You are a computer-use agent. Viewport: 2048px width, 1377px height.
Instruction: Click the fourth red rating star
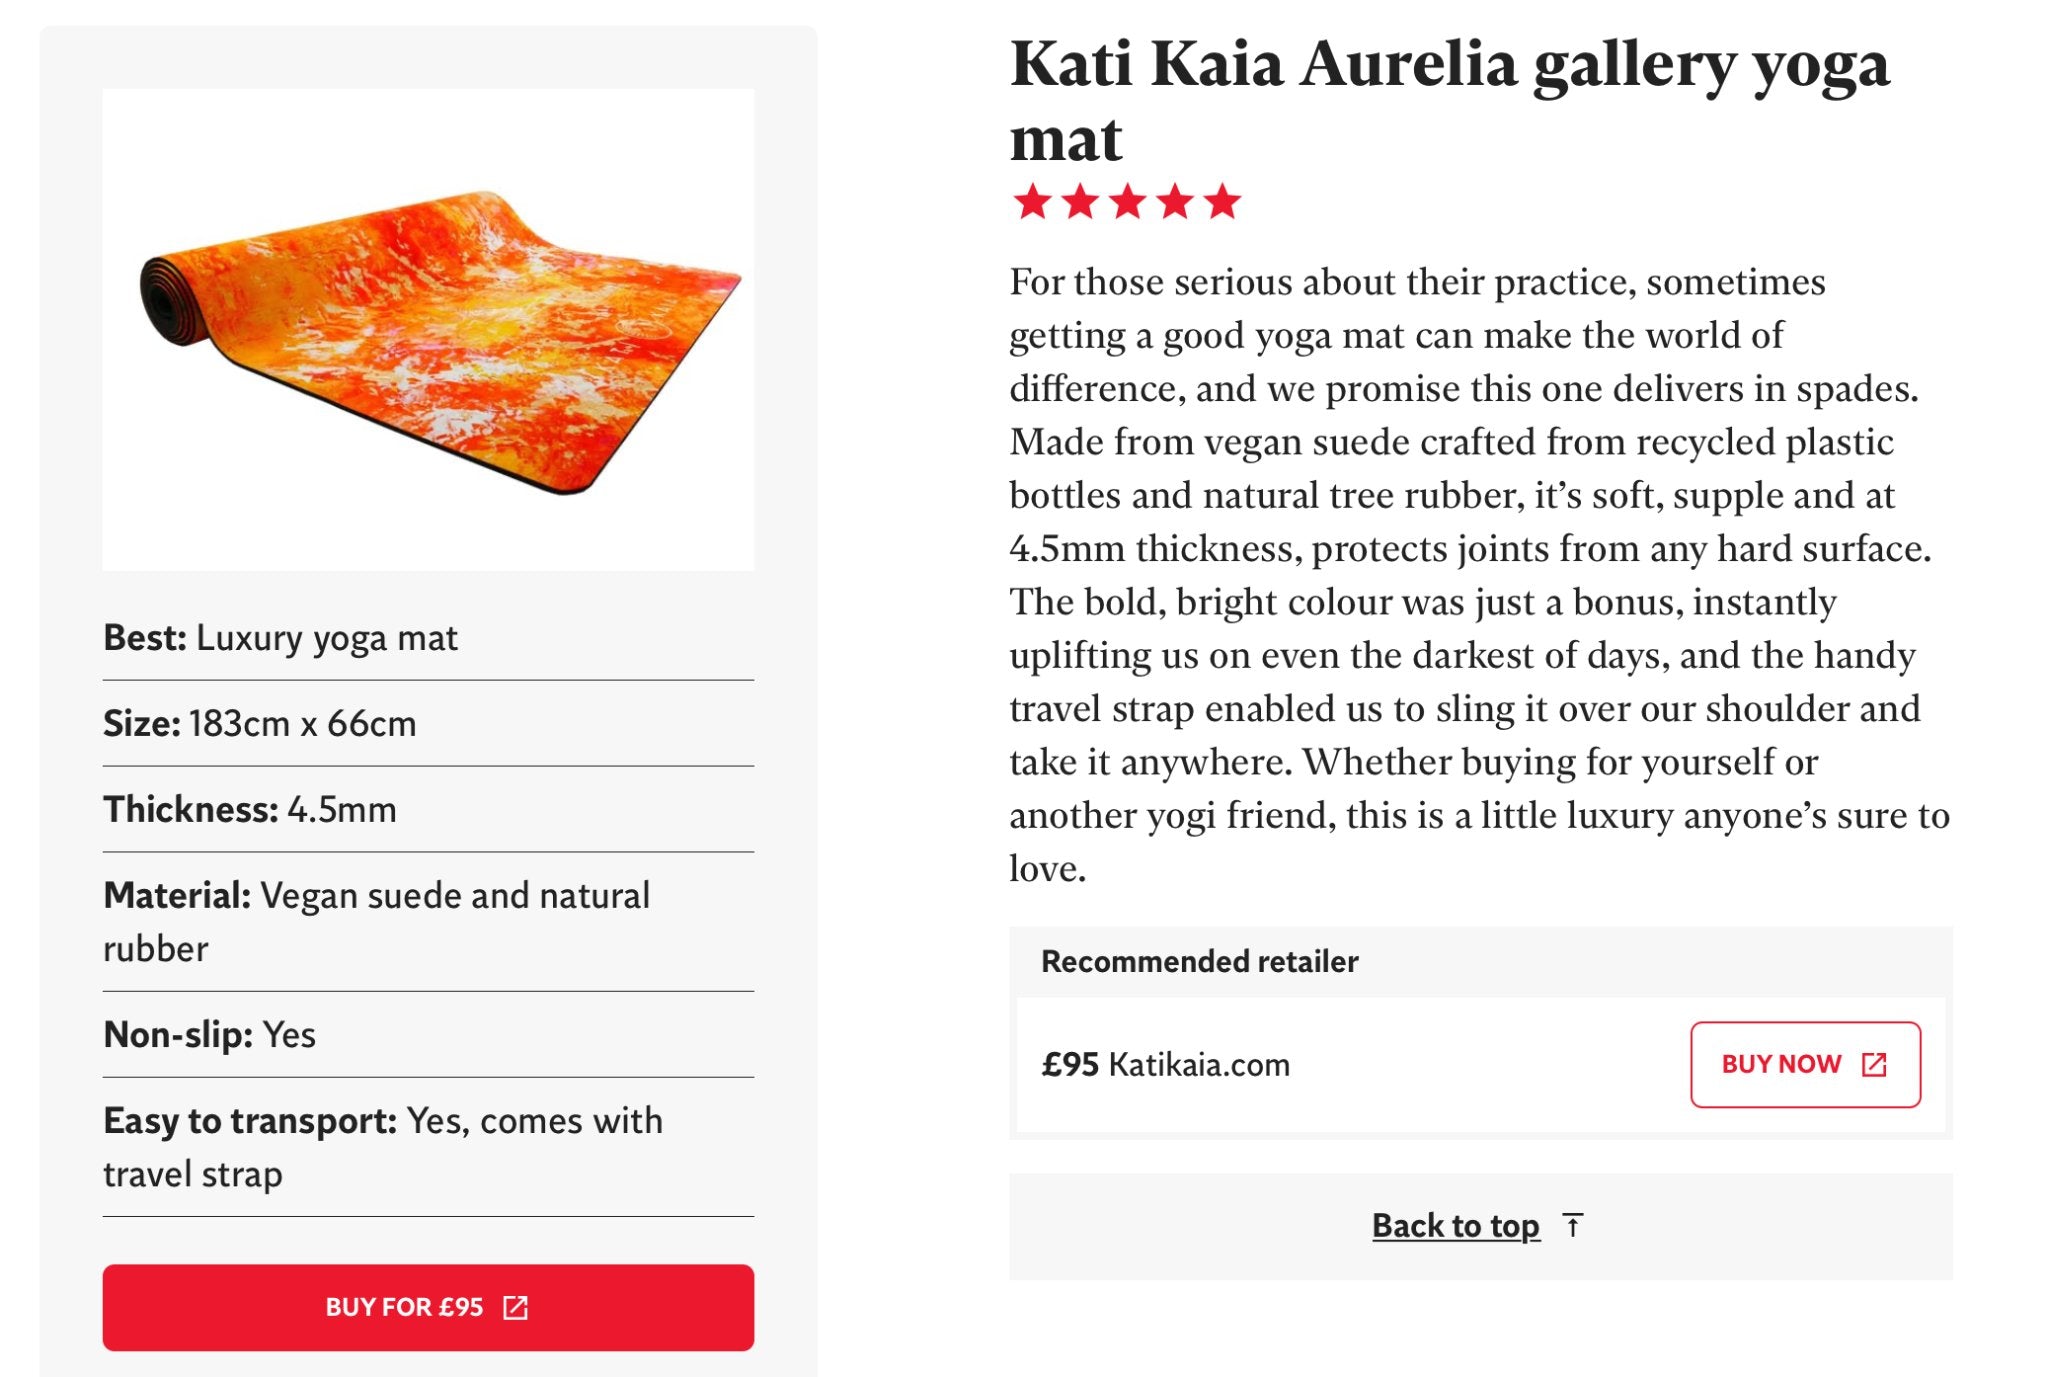[x=1175, y=201]
